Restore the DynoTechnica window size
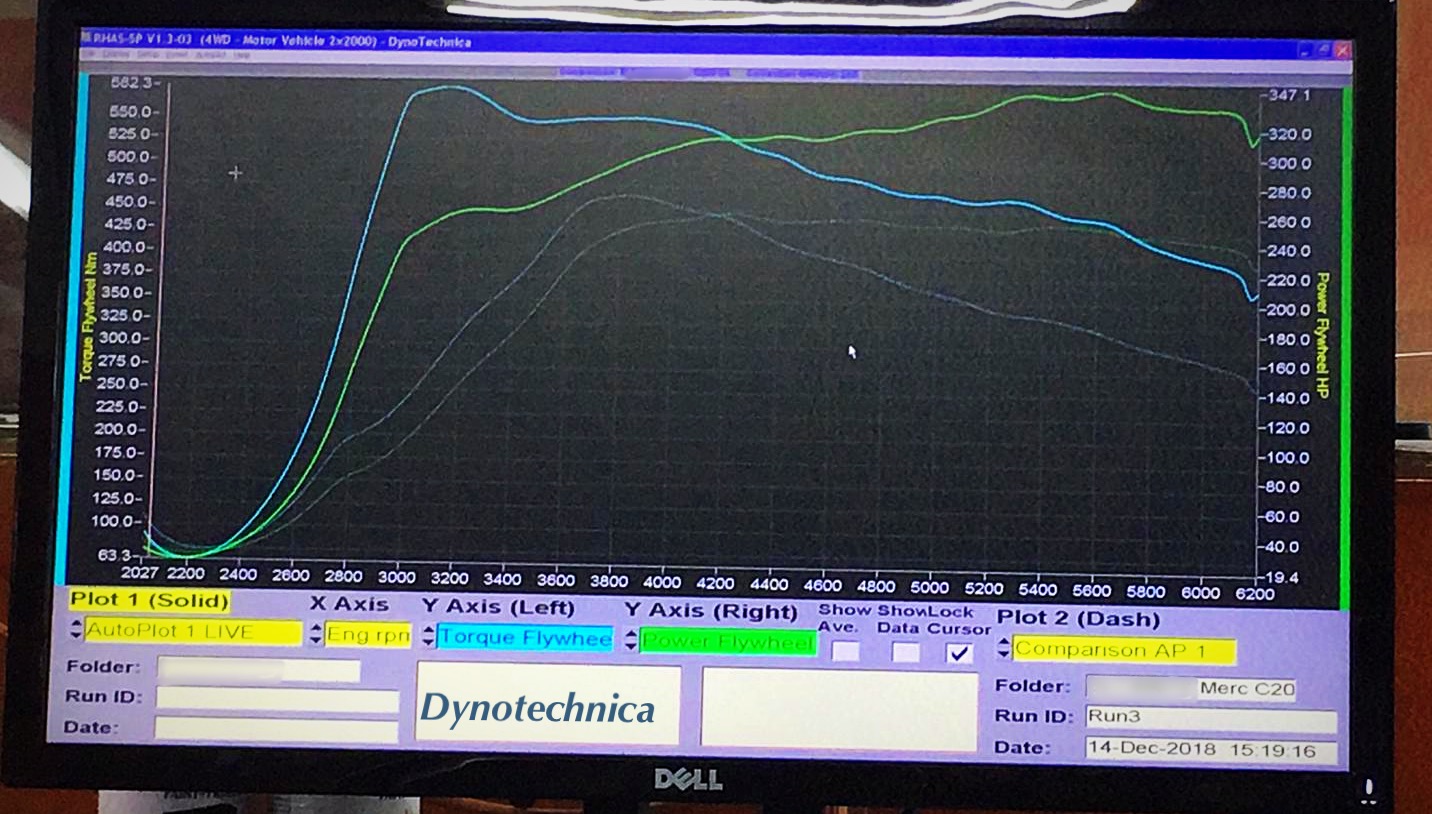The height and width of the screenshot is (814, 1432). [x=1324, y=49]
